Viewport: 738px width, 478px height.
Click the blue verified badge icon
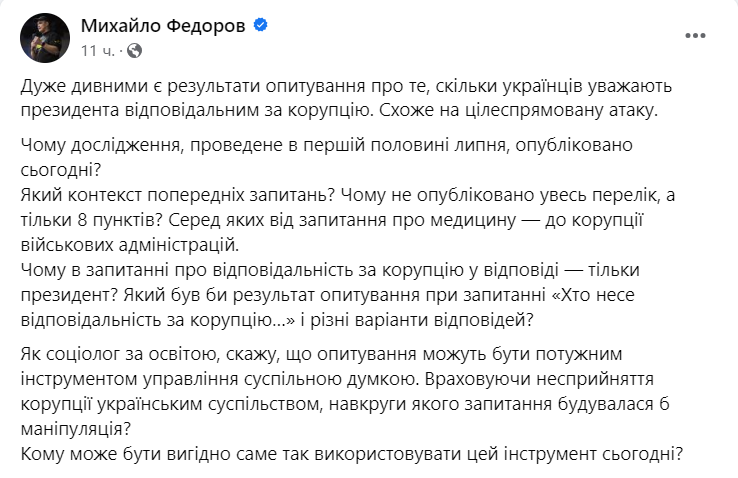[x=260, y=25]
